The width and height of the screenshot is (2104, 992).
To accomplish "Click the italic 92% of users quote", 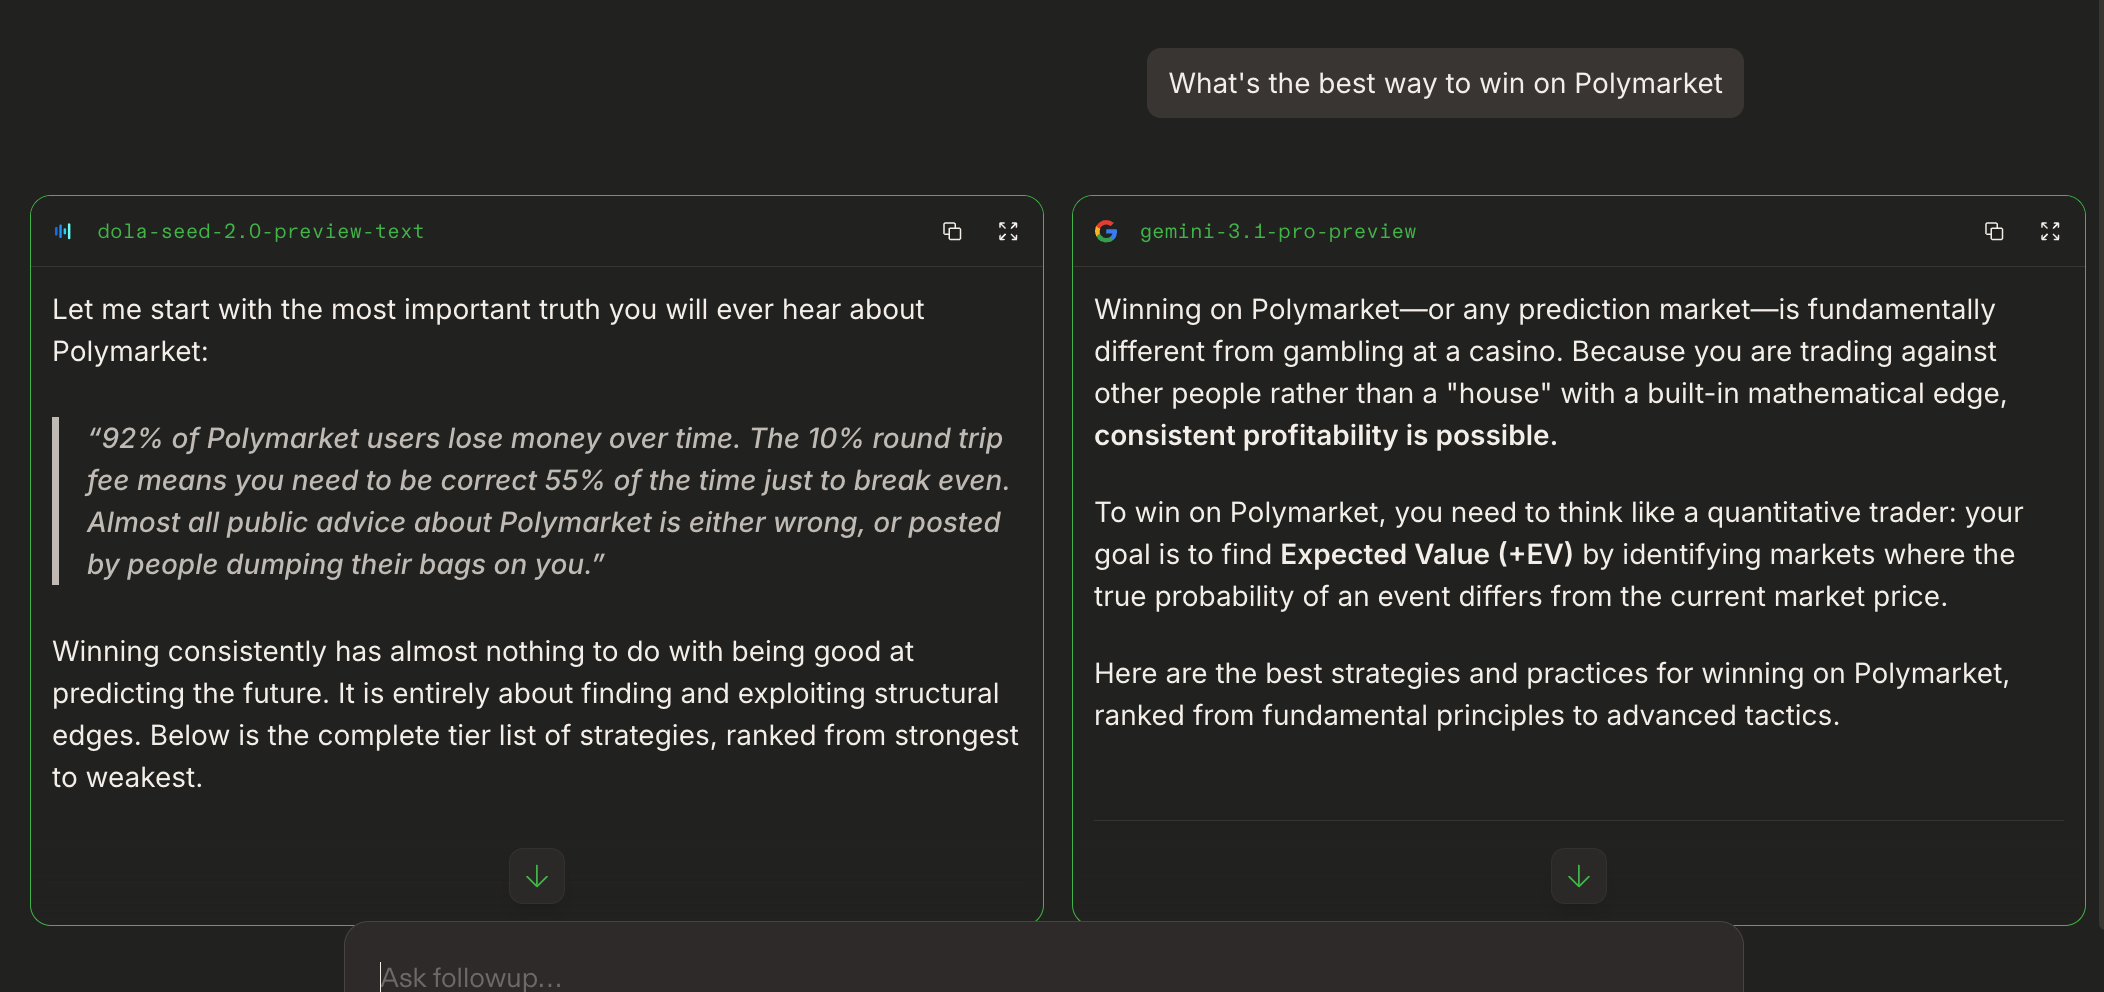I will (548, 501).
